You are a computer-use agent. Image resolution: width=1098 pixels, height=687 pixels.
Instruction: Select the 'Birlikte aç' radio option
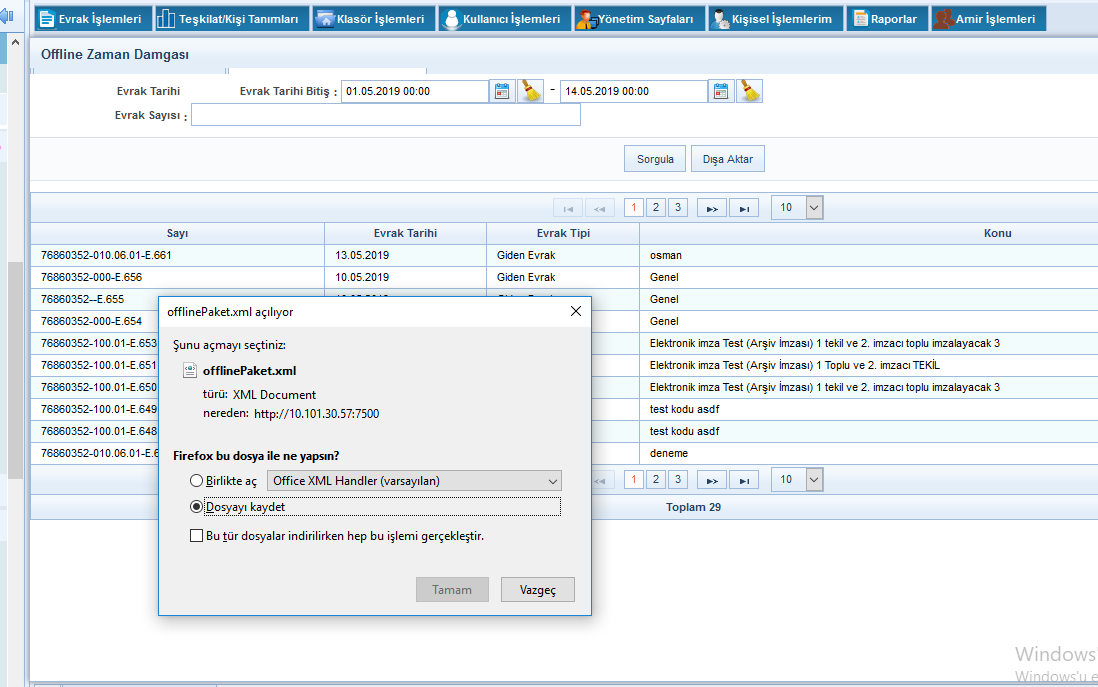click(x=196, y=481)
